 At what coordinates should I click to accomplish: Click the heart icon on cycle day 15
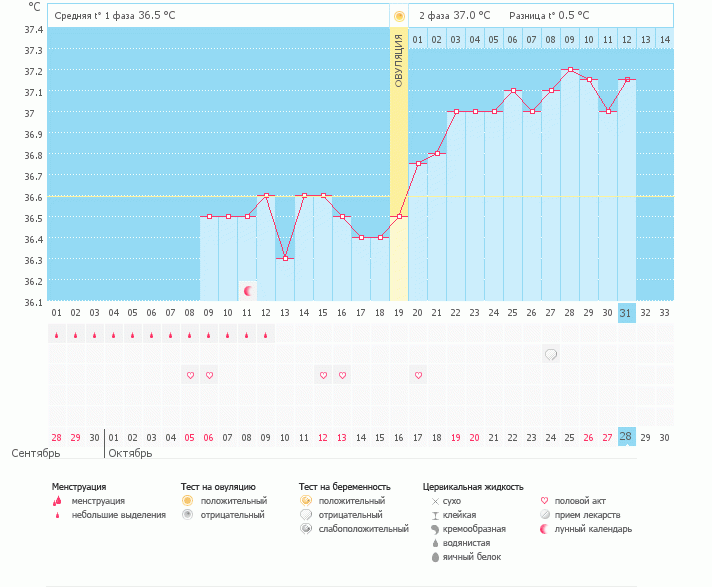pyautogui.click(x=323, y=375)
